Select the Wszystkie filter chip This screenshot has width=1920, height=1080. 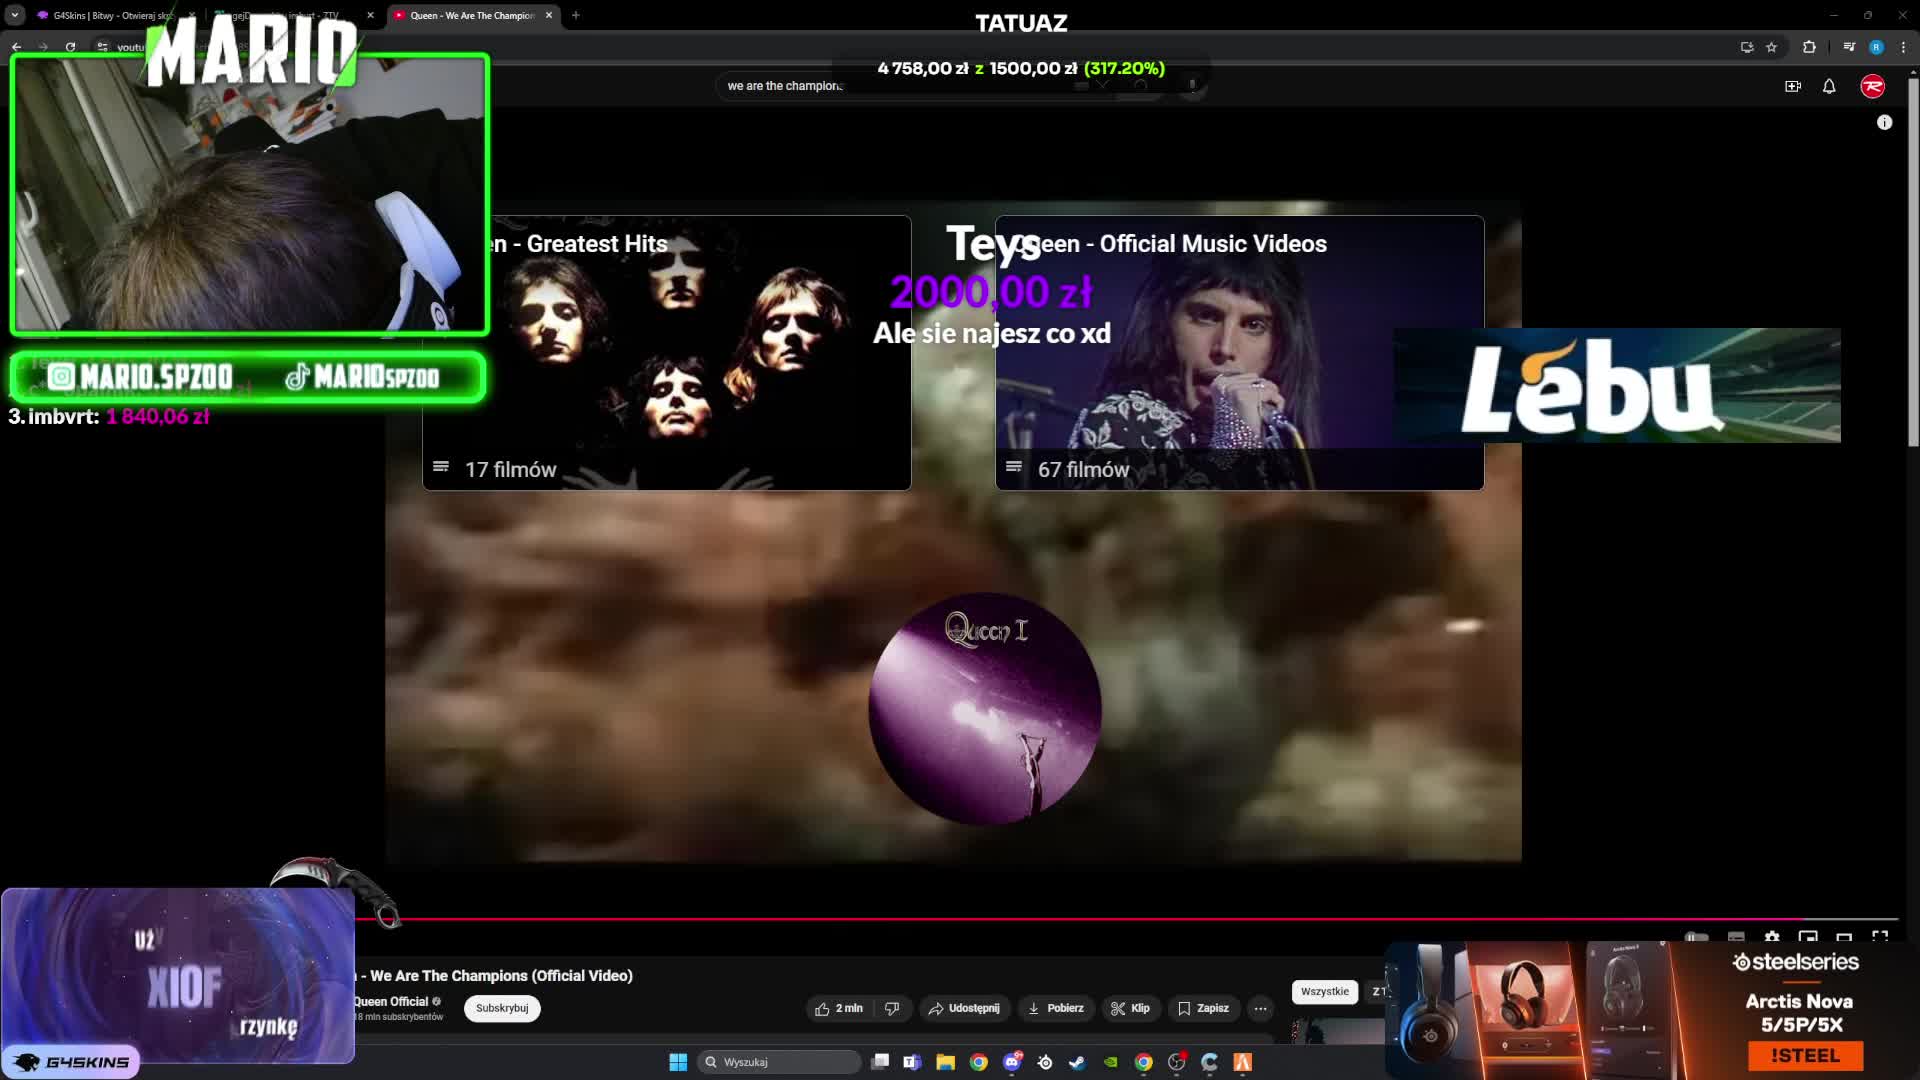tap(1325, 991)
